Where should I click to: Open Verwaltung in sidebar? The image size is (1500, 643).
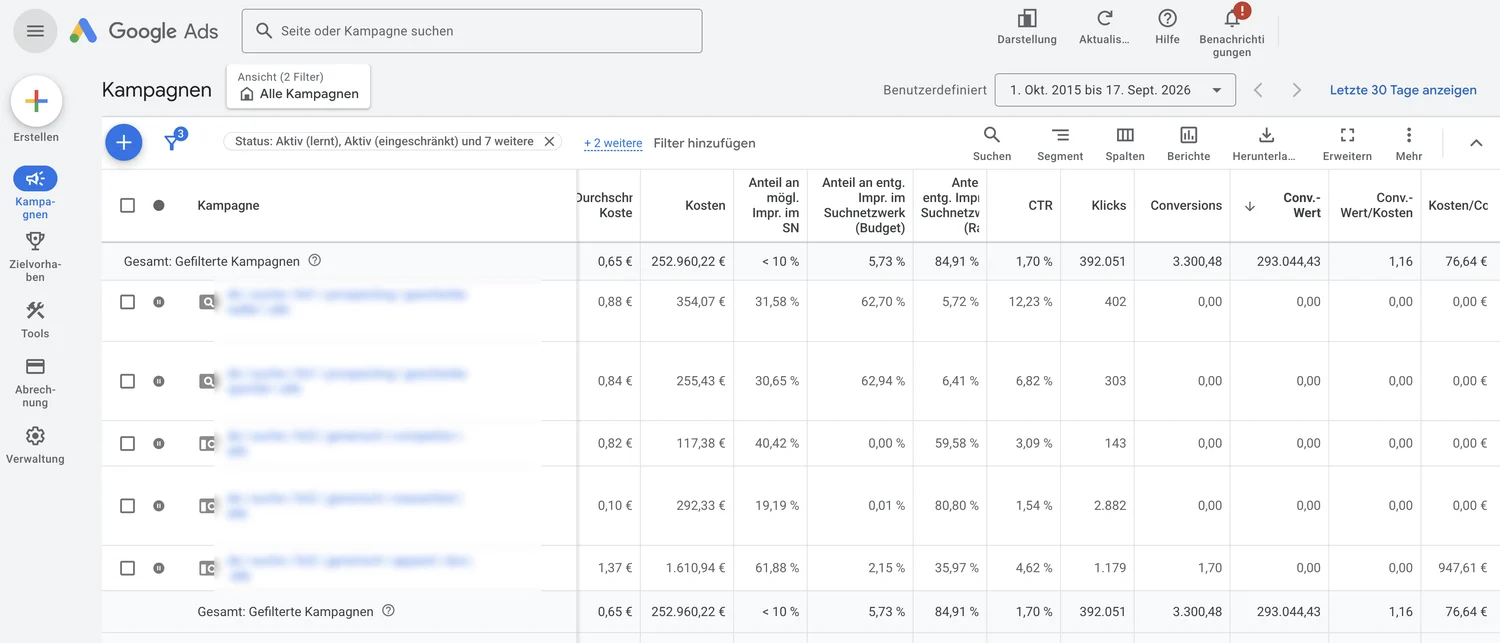click(35, 445)
